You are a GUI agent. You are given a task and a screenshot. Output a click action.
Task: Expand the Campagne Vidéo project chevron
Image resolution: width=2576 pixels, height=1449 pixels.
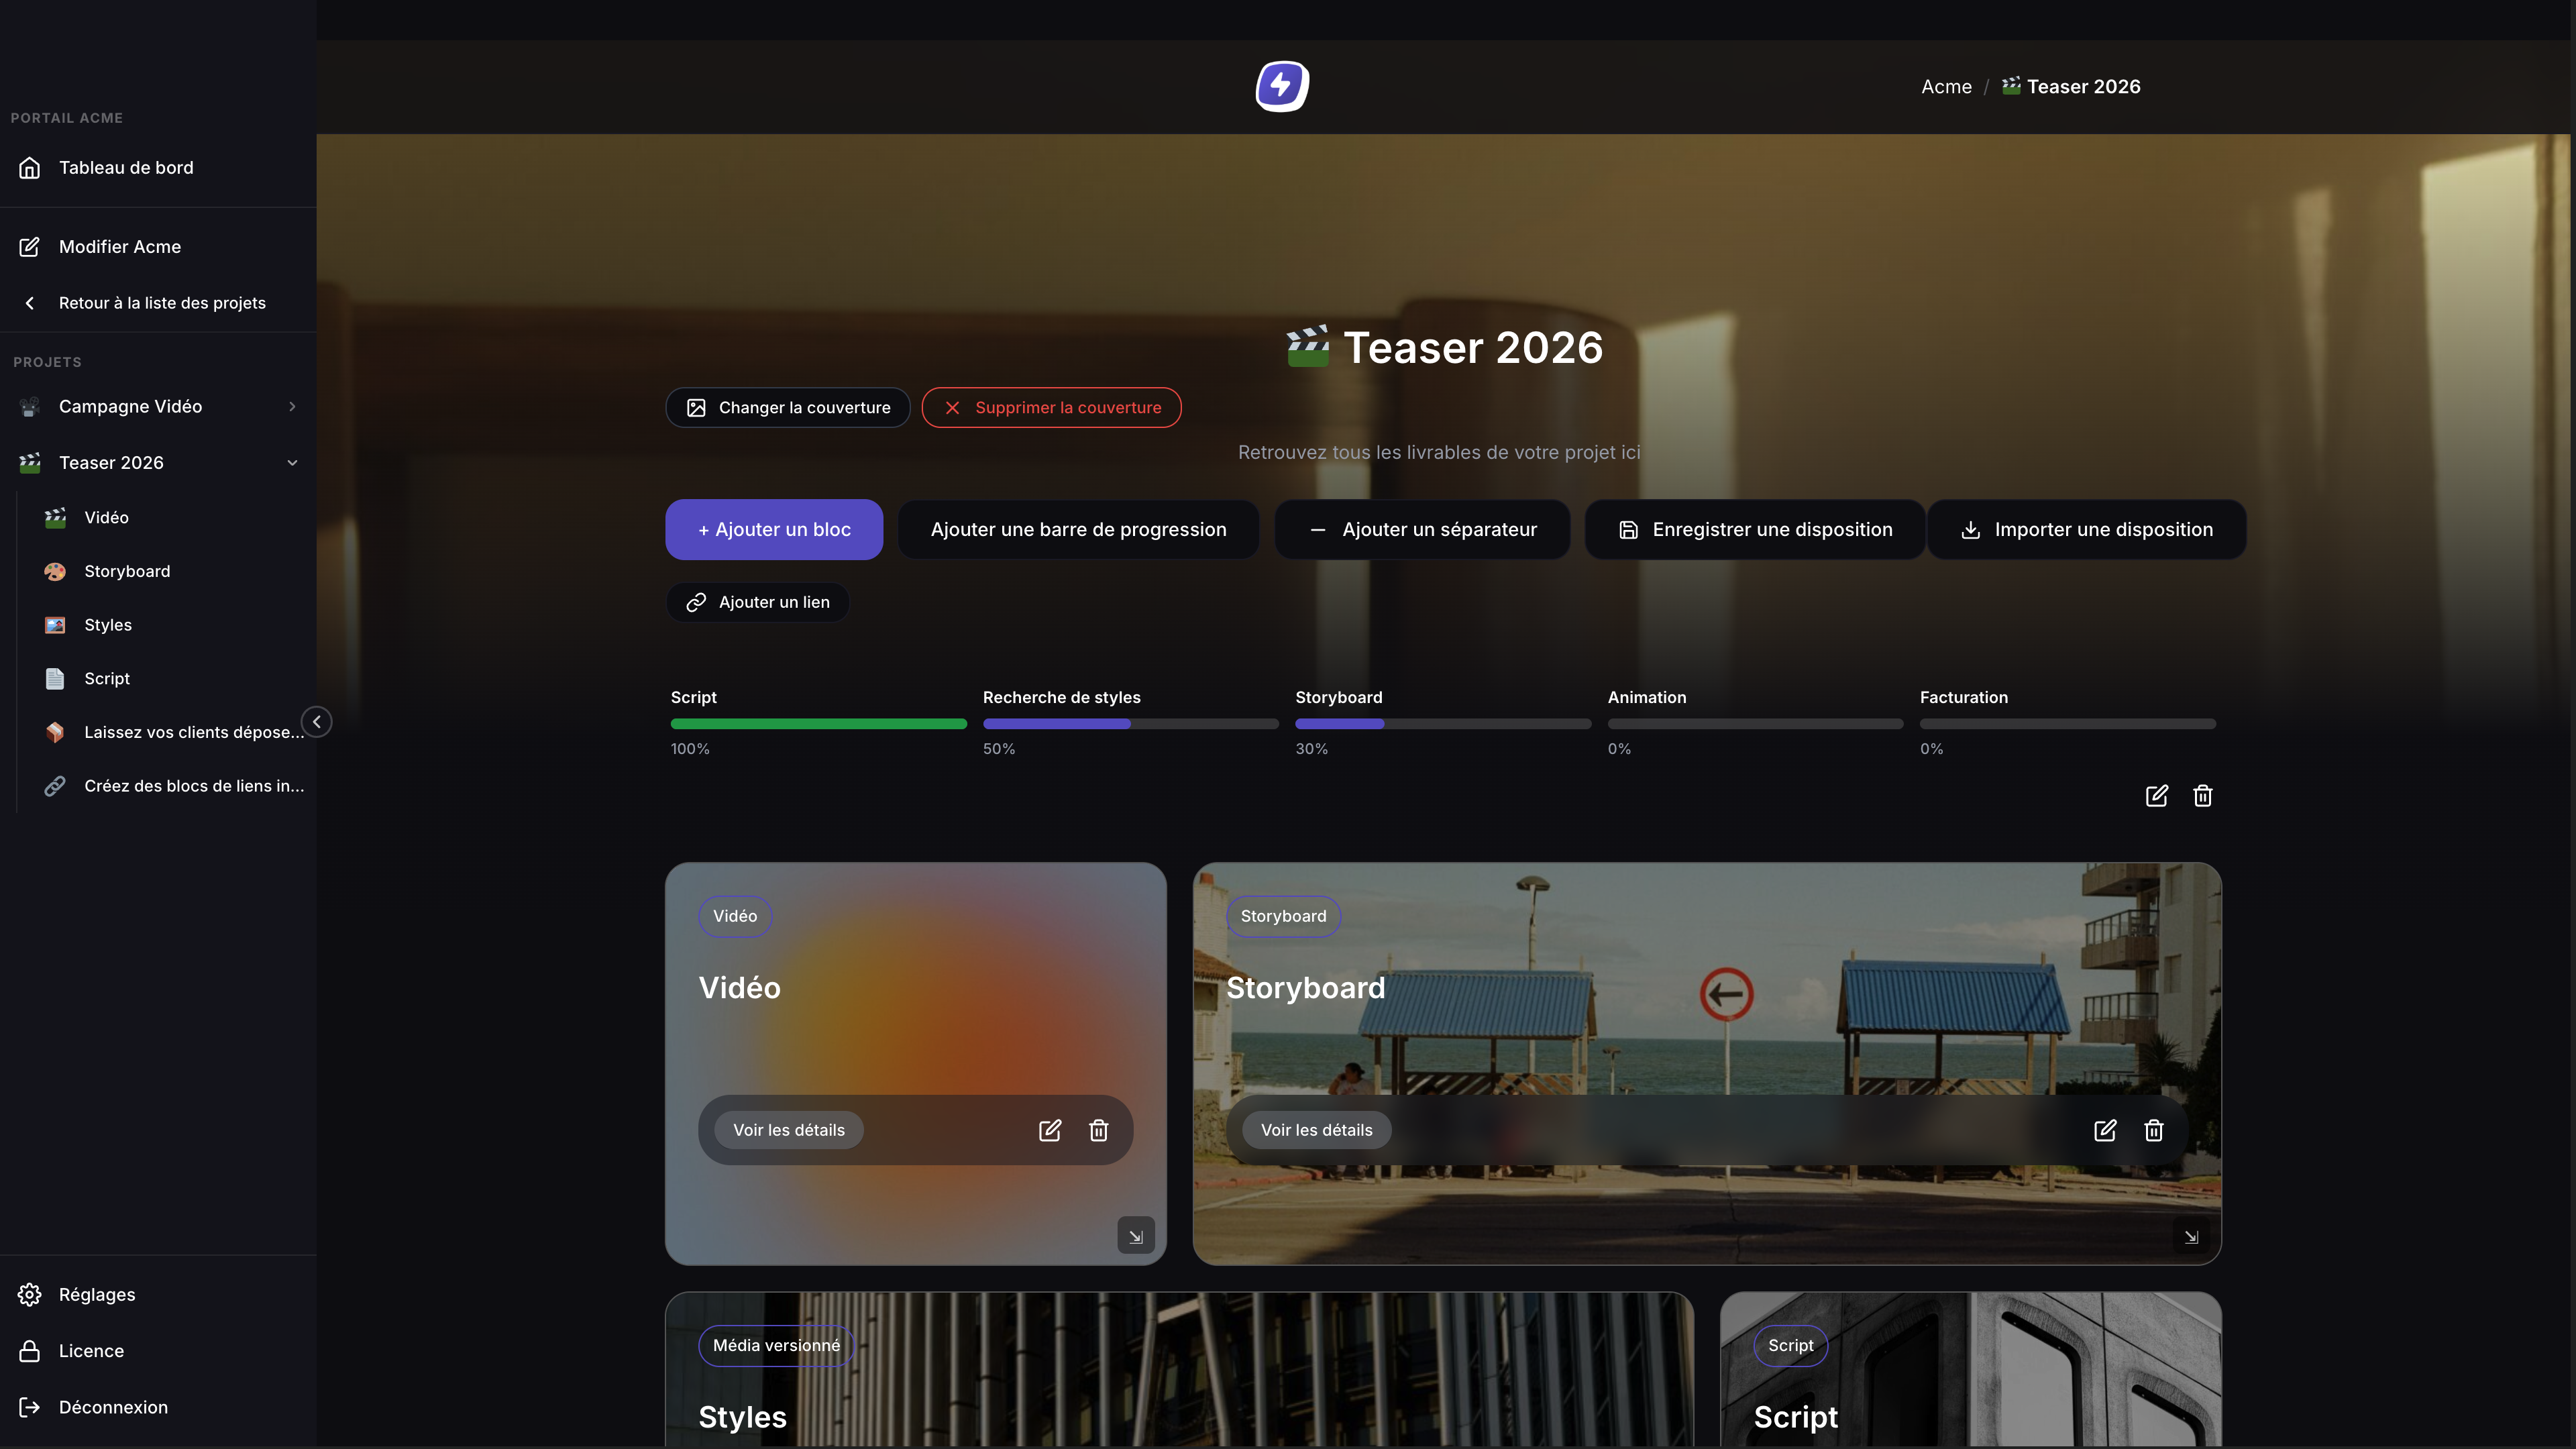pyautogui.click(x=292, y=407)
